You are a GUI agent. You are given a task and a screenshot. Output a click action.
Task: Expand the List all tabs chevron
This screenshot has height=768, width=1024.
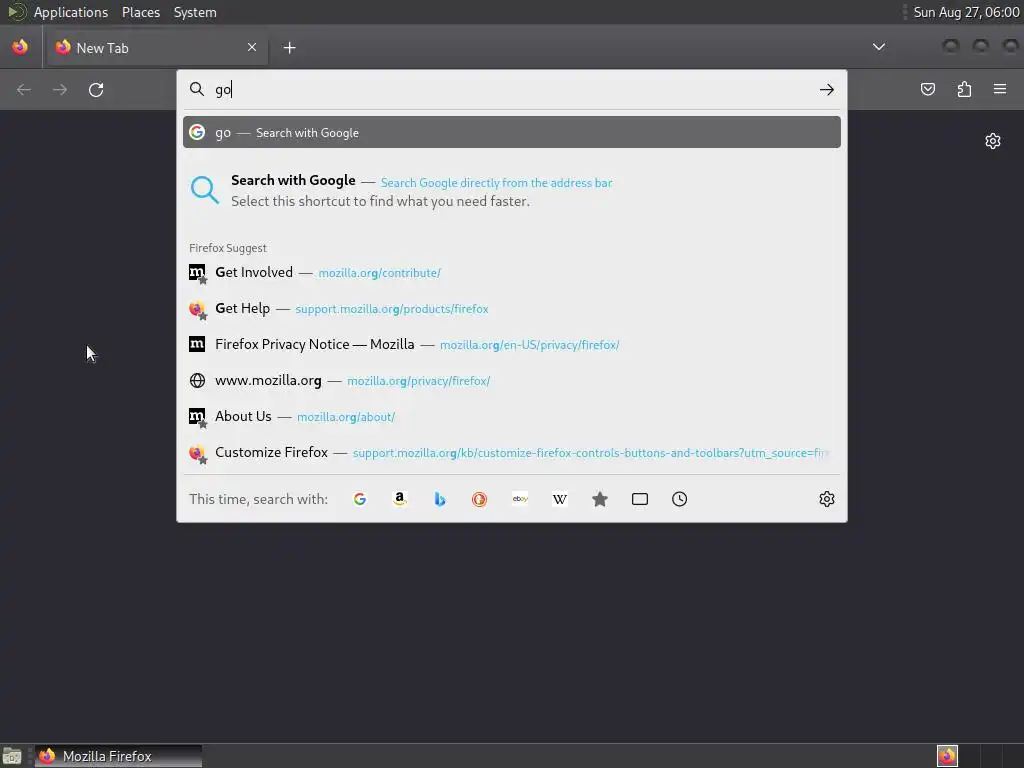pos(879,47)
